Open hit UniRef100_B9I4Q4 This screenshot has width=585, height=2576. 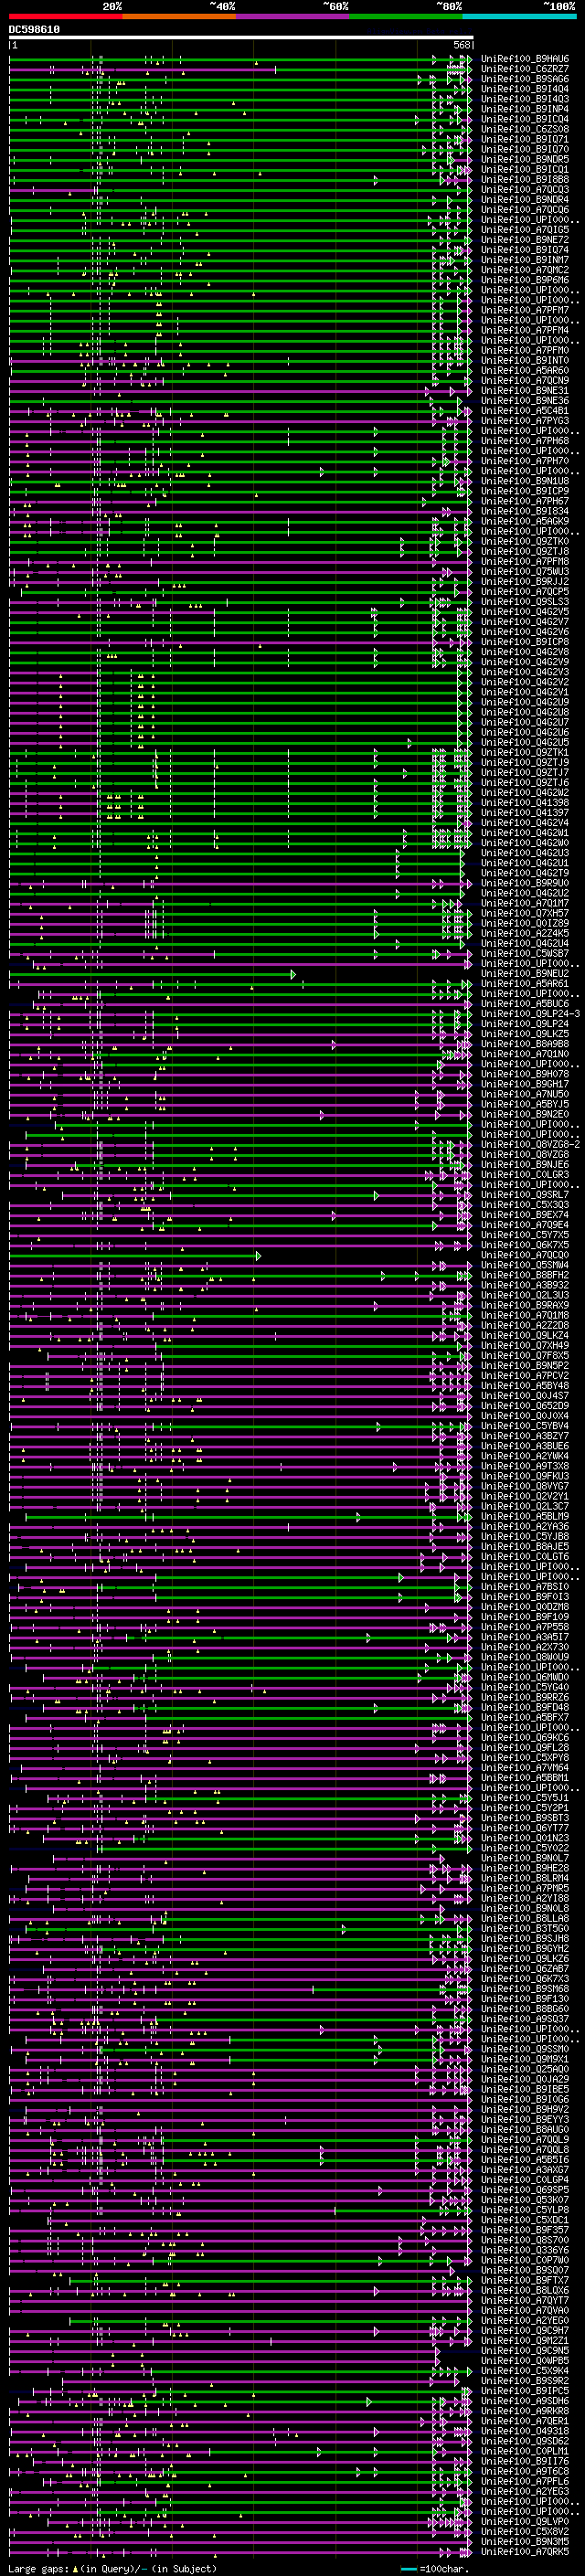click(525, 89)
